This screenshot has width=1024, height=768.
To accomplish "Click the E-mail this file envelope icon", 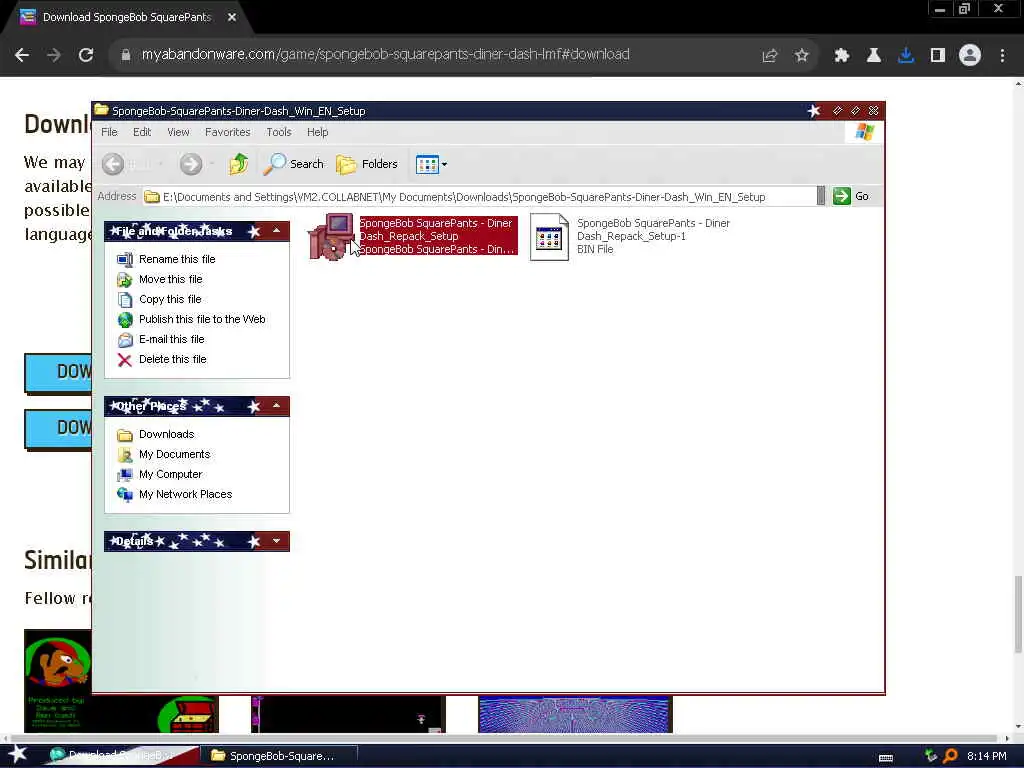I will point(125,340).
